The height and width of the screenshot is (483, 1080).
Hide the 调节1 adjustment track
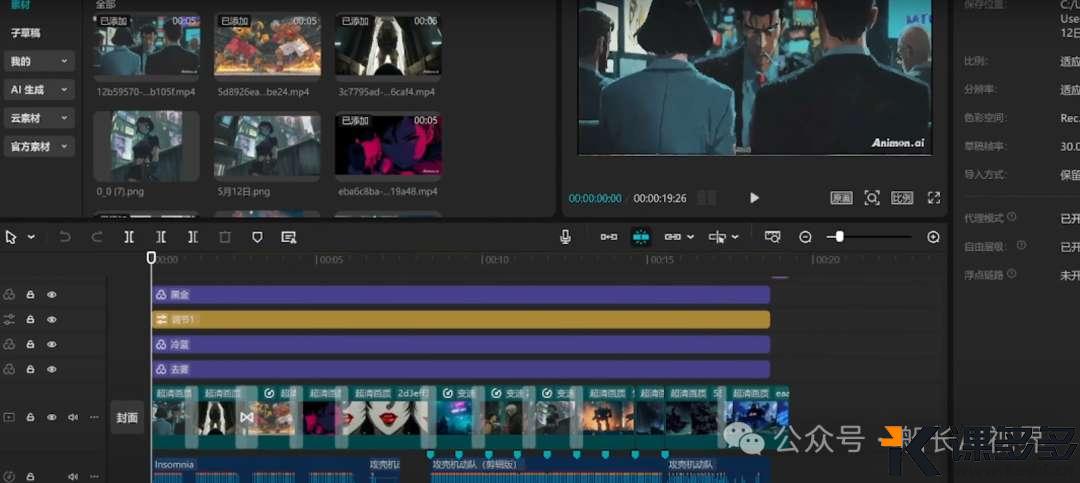52,319
